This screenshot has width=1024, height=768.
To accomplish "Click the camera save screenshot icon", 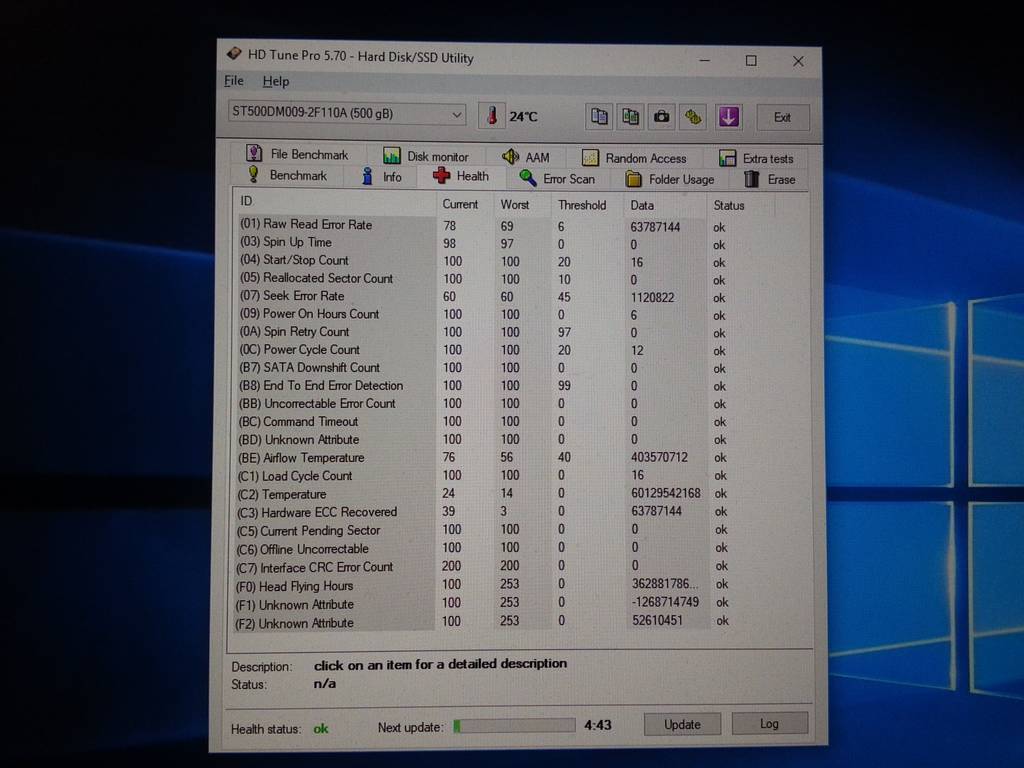I will pos(661,116).
